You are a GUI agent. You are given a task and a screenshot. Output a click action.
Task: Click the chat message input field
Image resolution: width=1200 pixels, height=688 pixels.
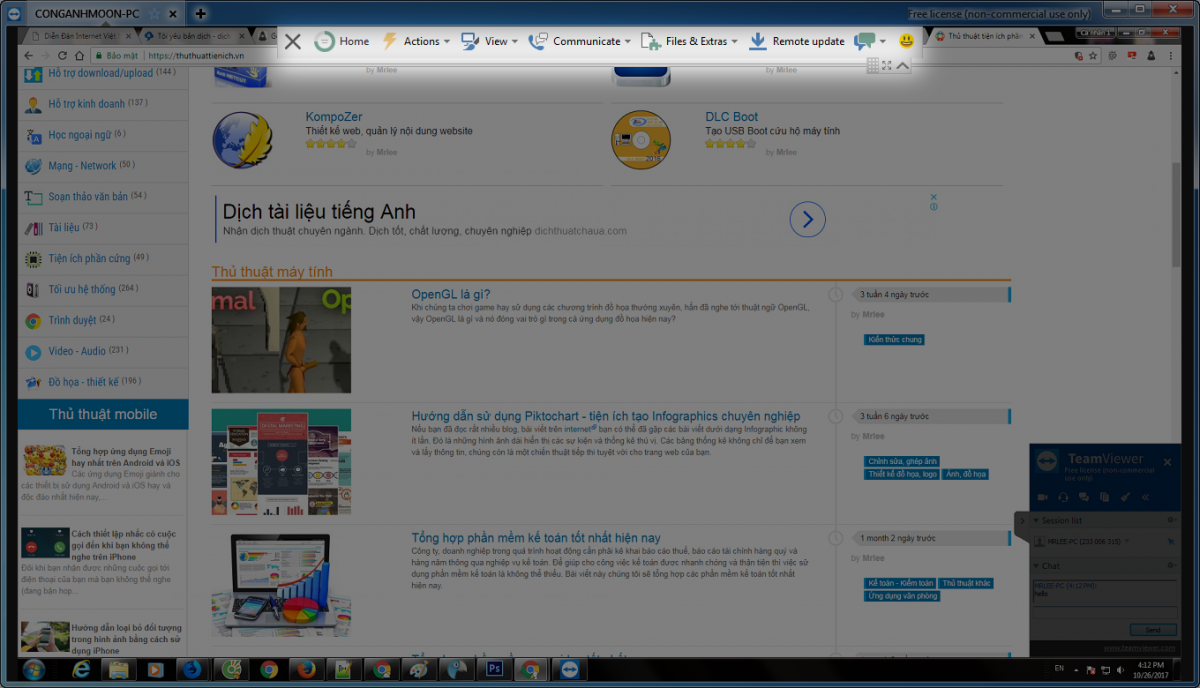[x=1104, y=612]
